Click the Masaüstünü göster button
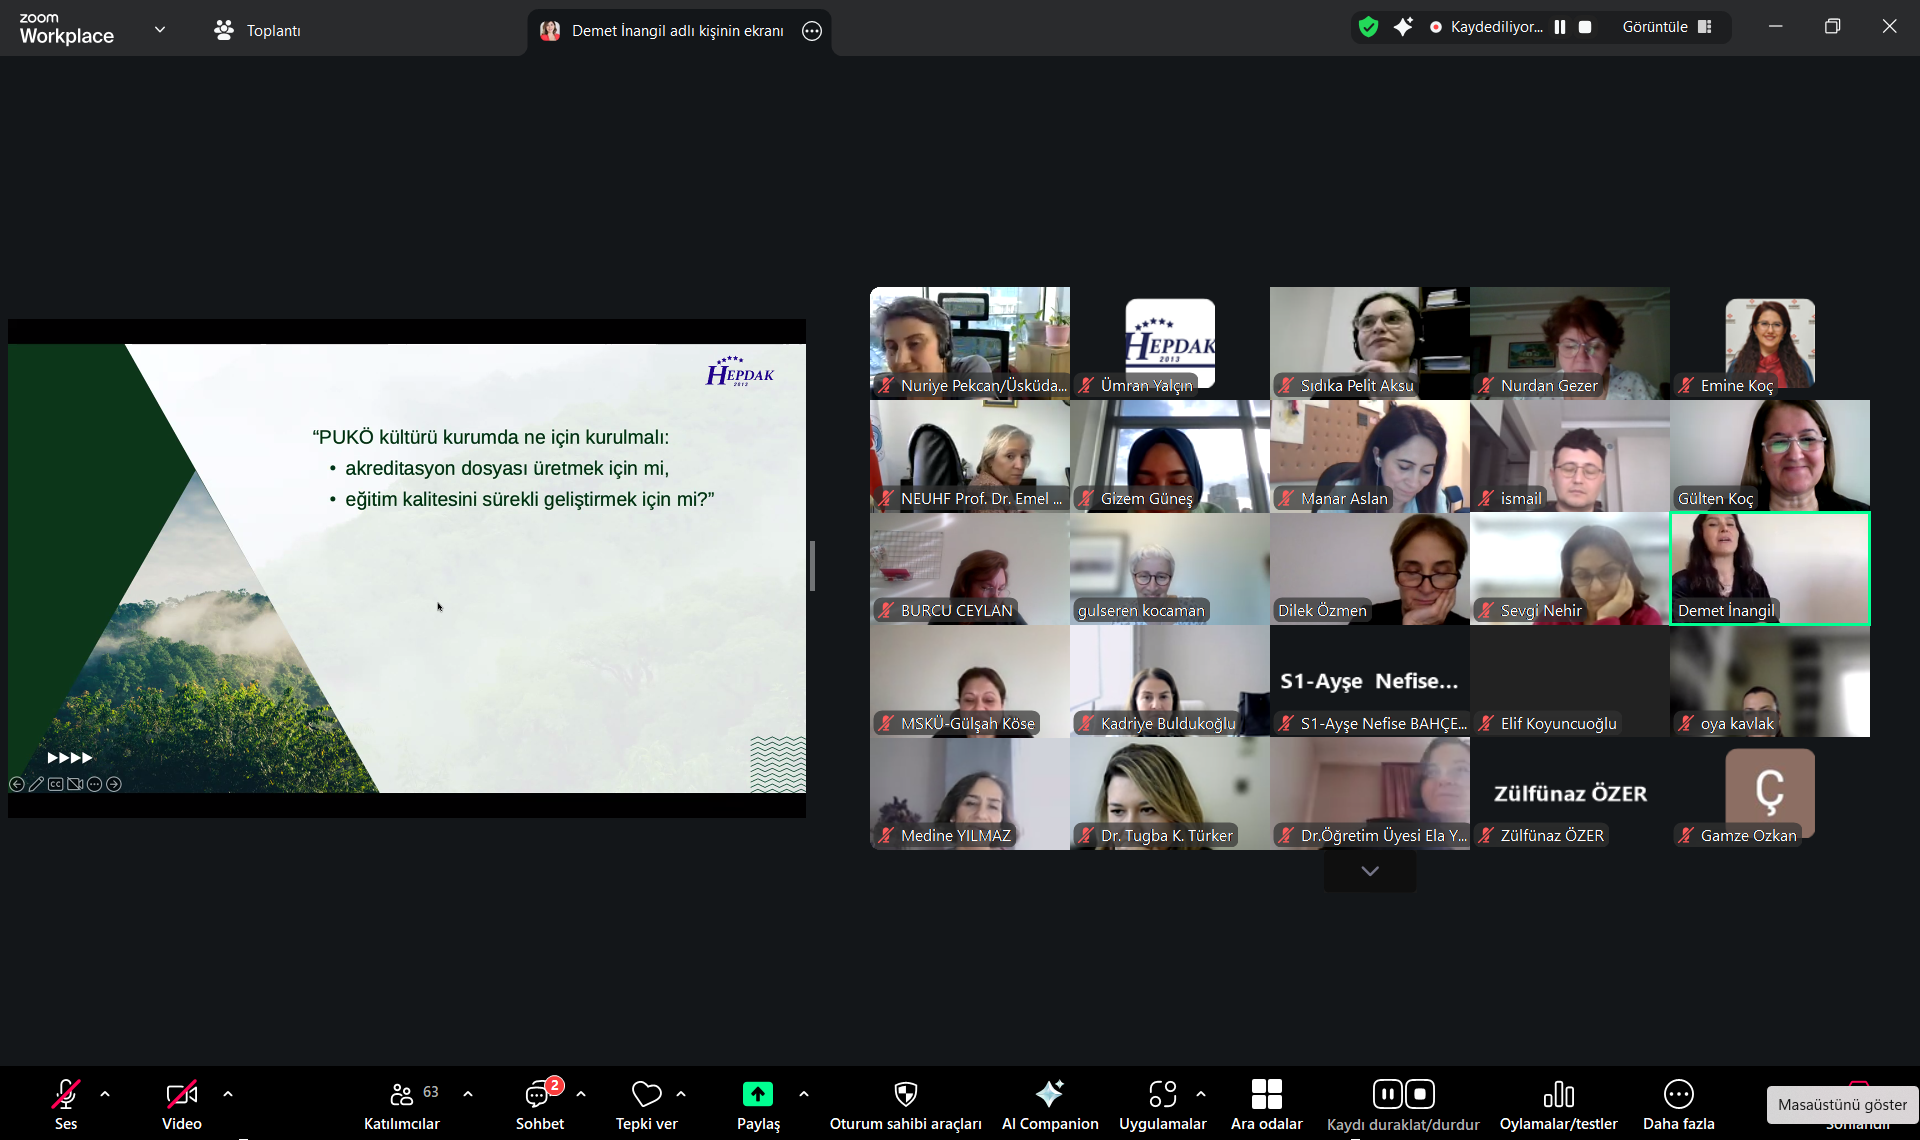The width and height of the screenshot is (1920, 1140). (1841, 1104)
